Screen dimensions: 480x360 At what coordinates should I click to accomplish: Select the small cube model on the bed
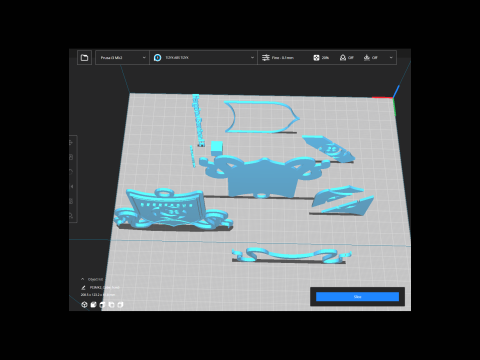click(x=217, y=148)
